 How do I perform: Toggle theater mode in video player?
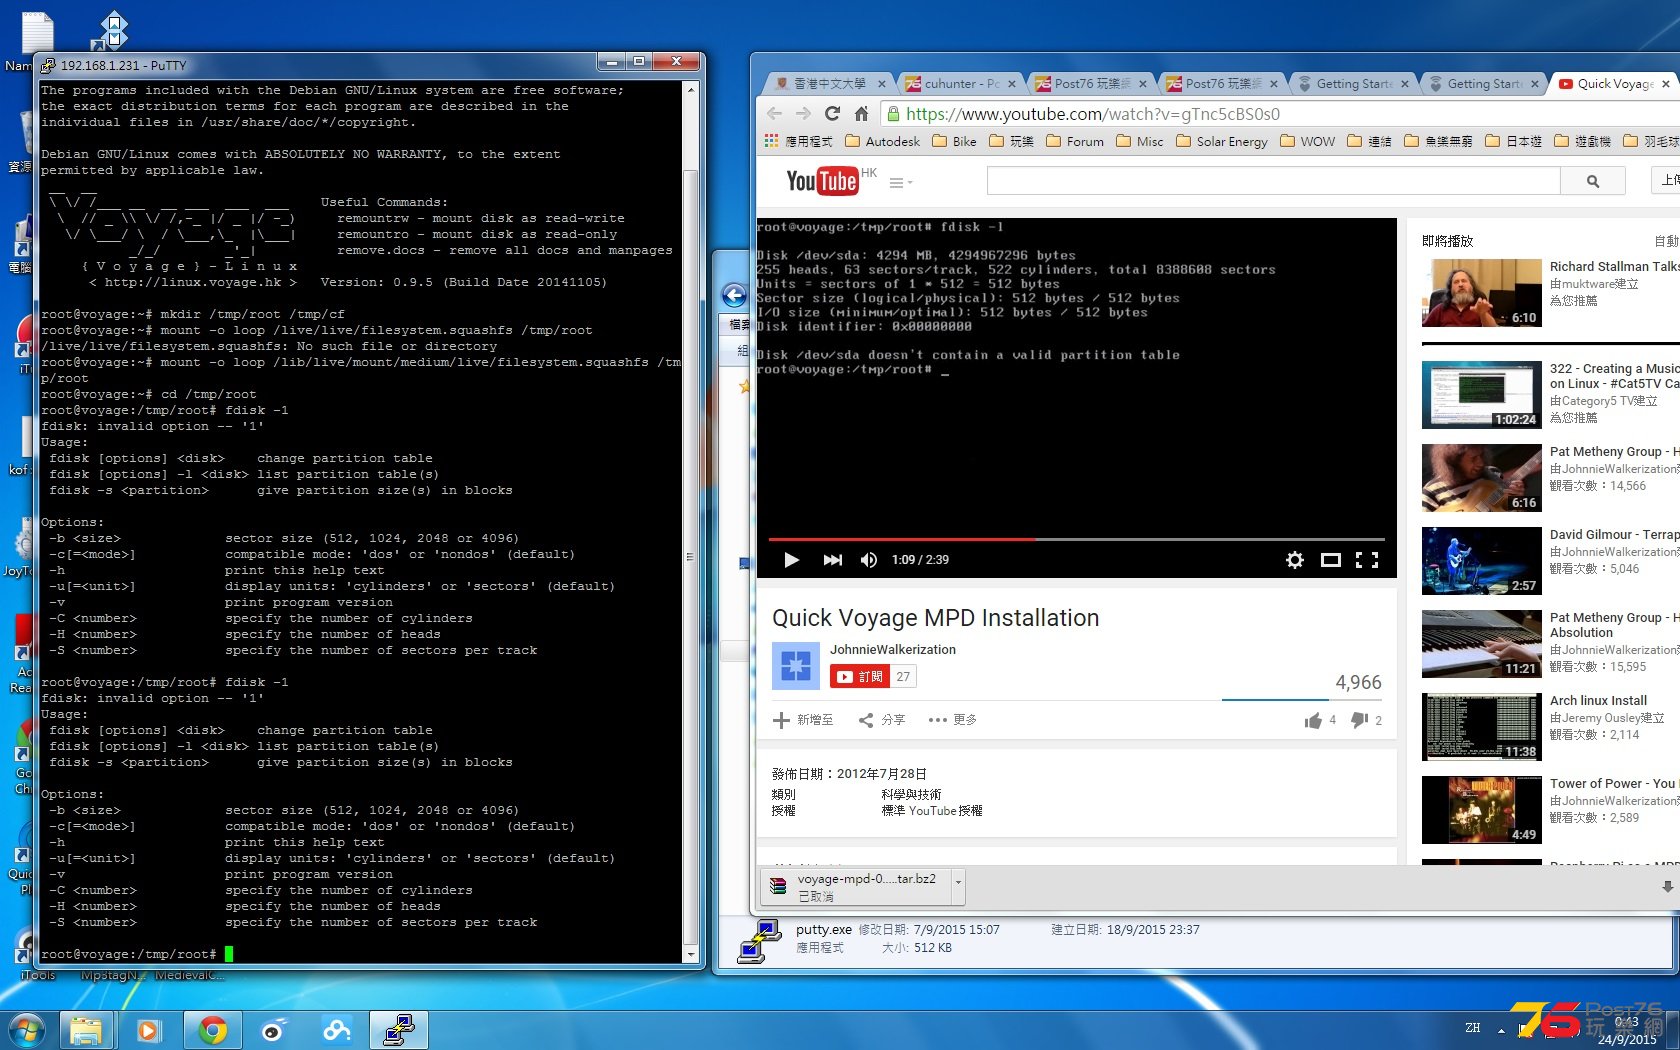tap(1330, 560)
